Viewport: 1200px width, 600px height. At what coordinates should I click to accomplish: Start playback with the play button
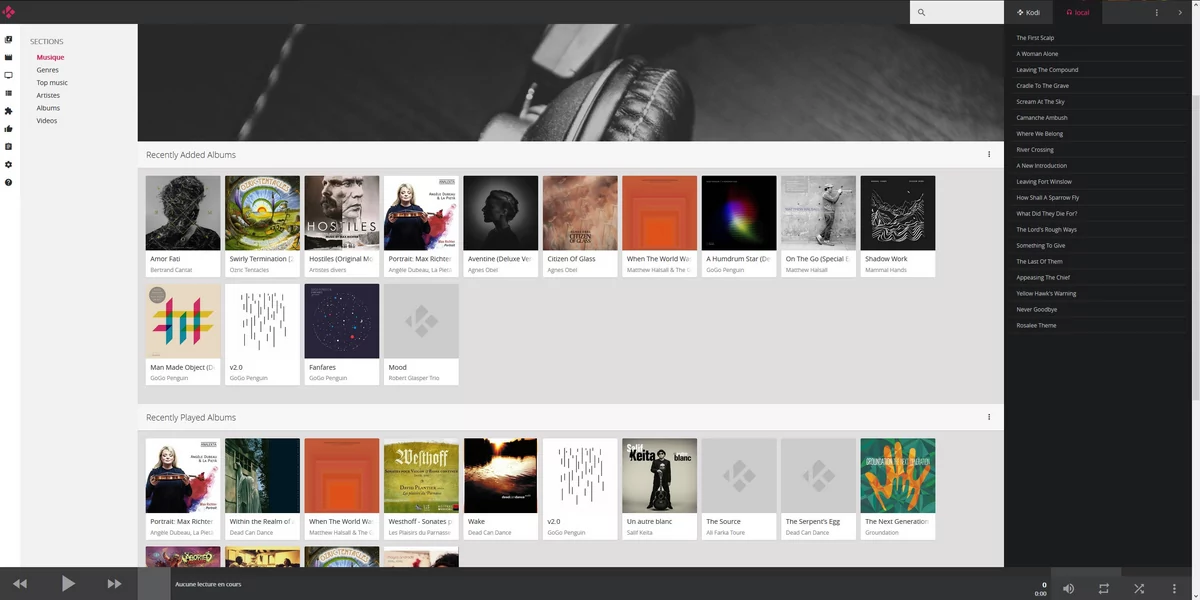click(x=68, y=584)
